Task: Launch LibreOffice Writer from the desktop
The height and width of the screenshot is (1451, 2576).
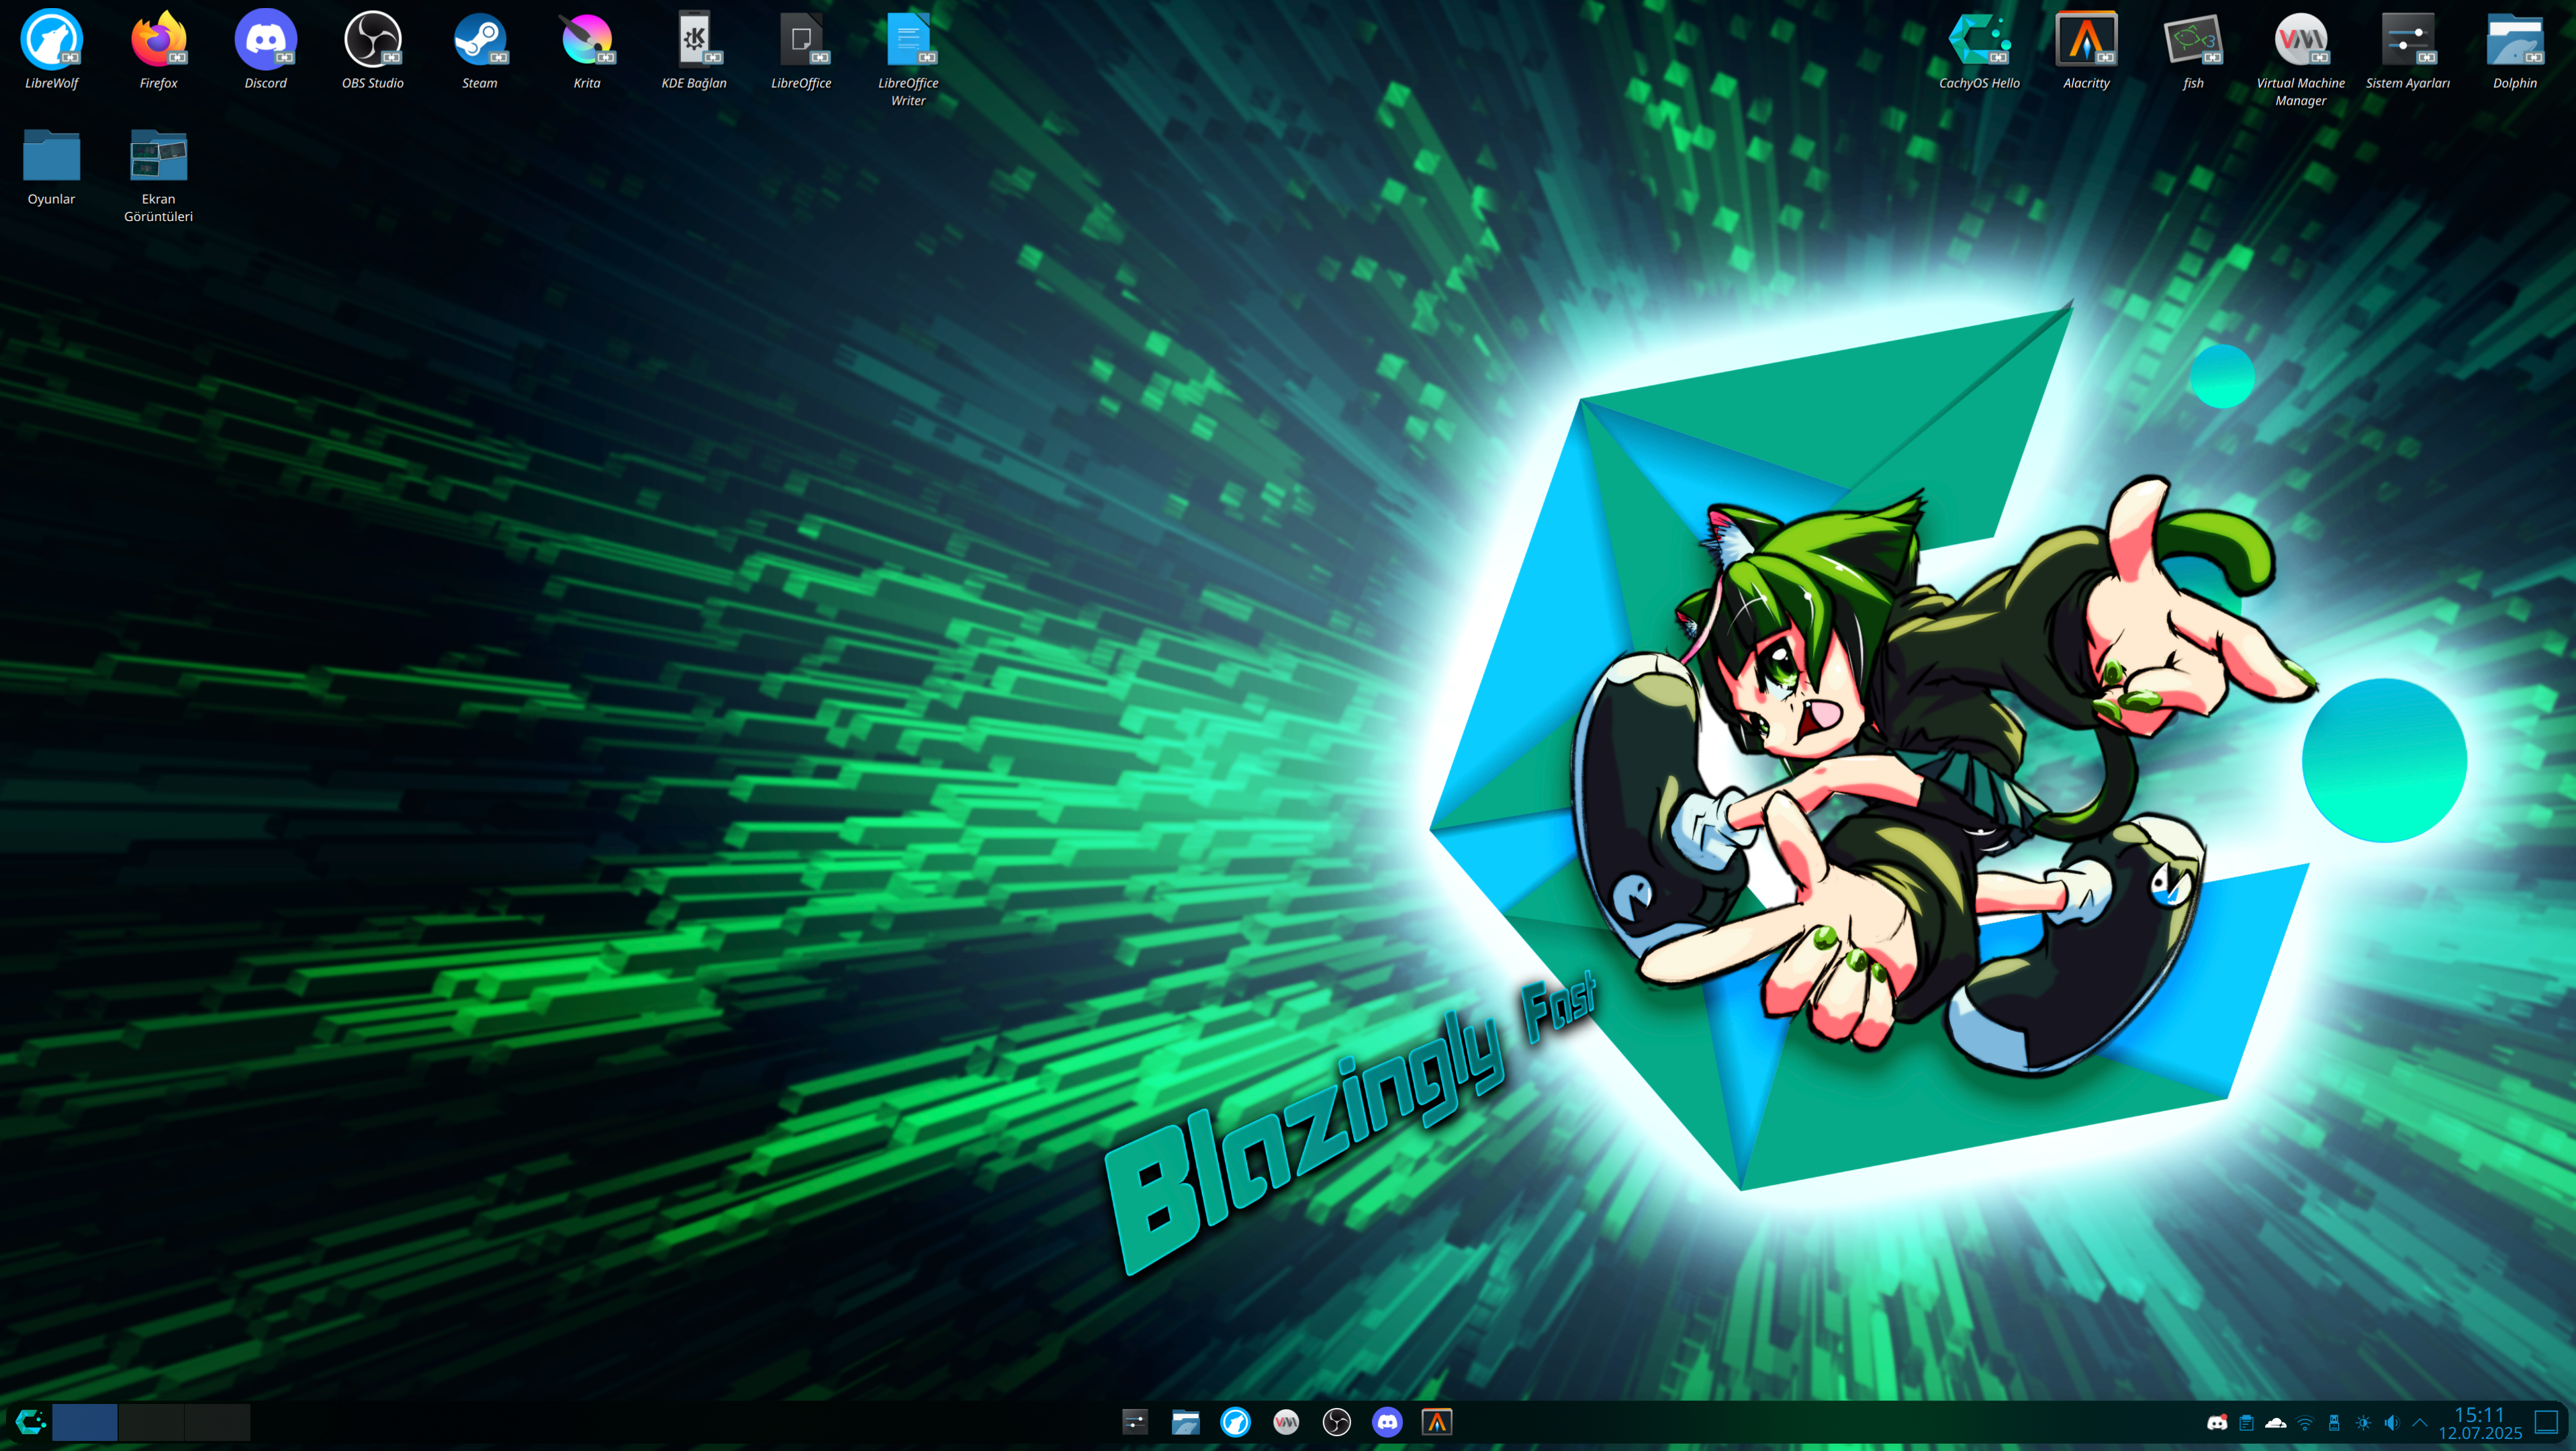Action: (907, 58)
